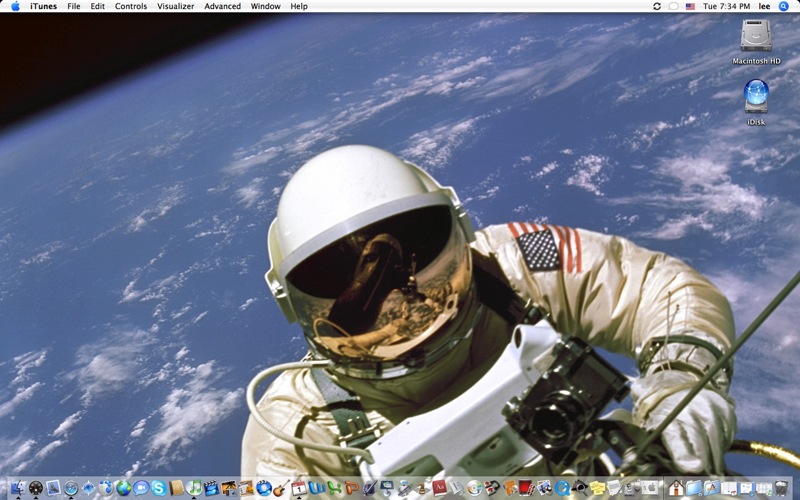Open iChat camera bubble icon
The width and height of the screenshot is (800, 500).
pos(141,488)
